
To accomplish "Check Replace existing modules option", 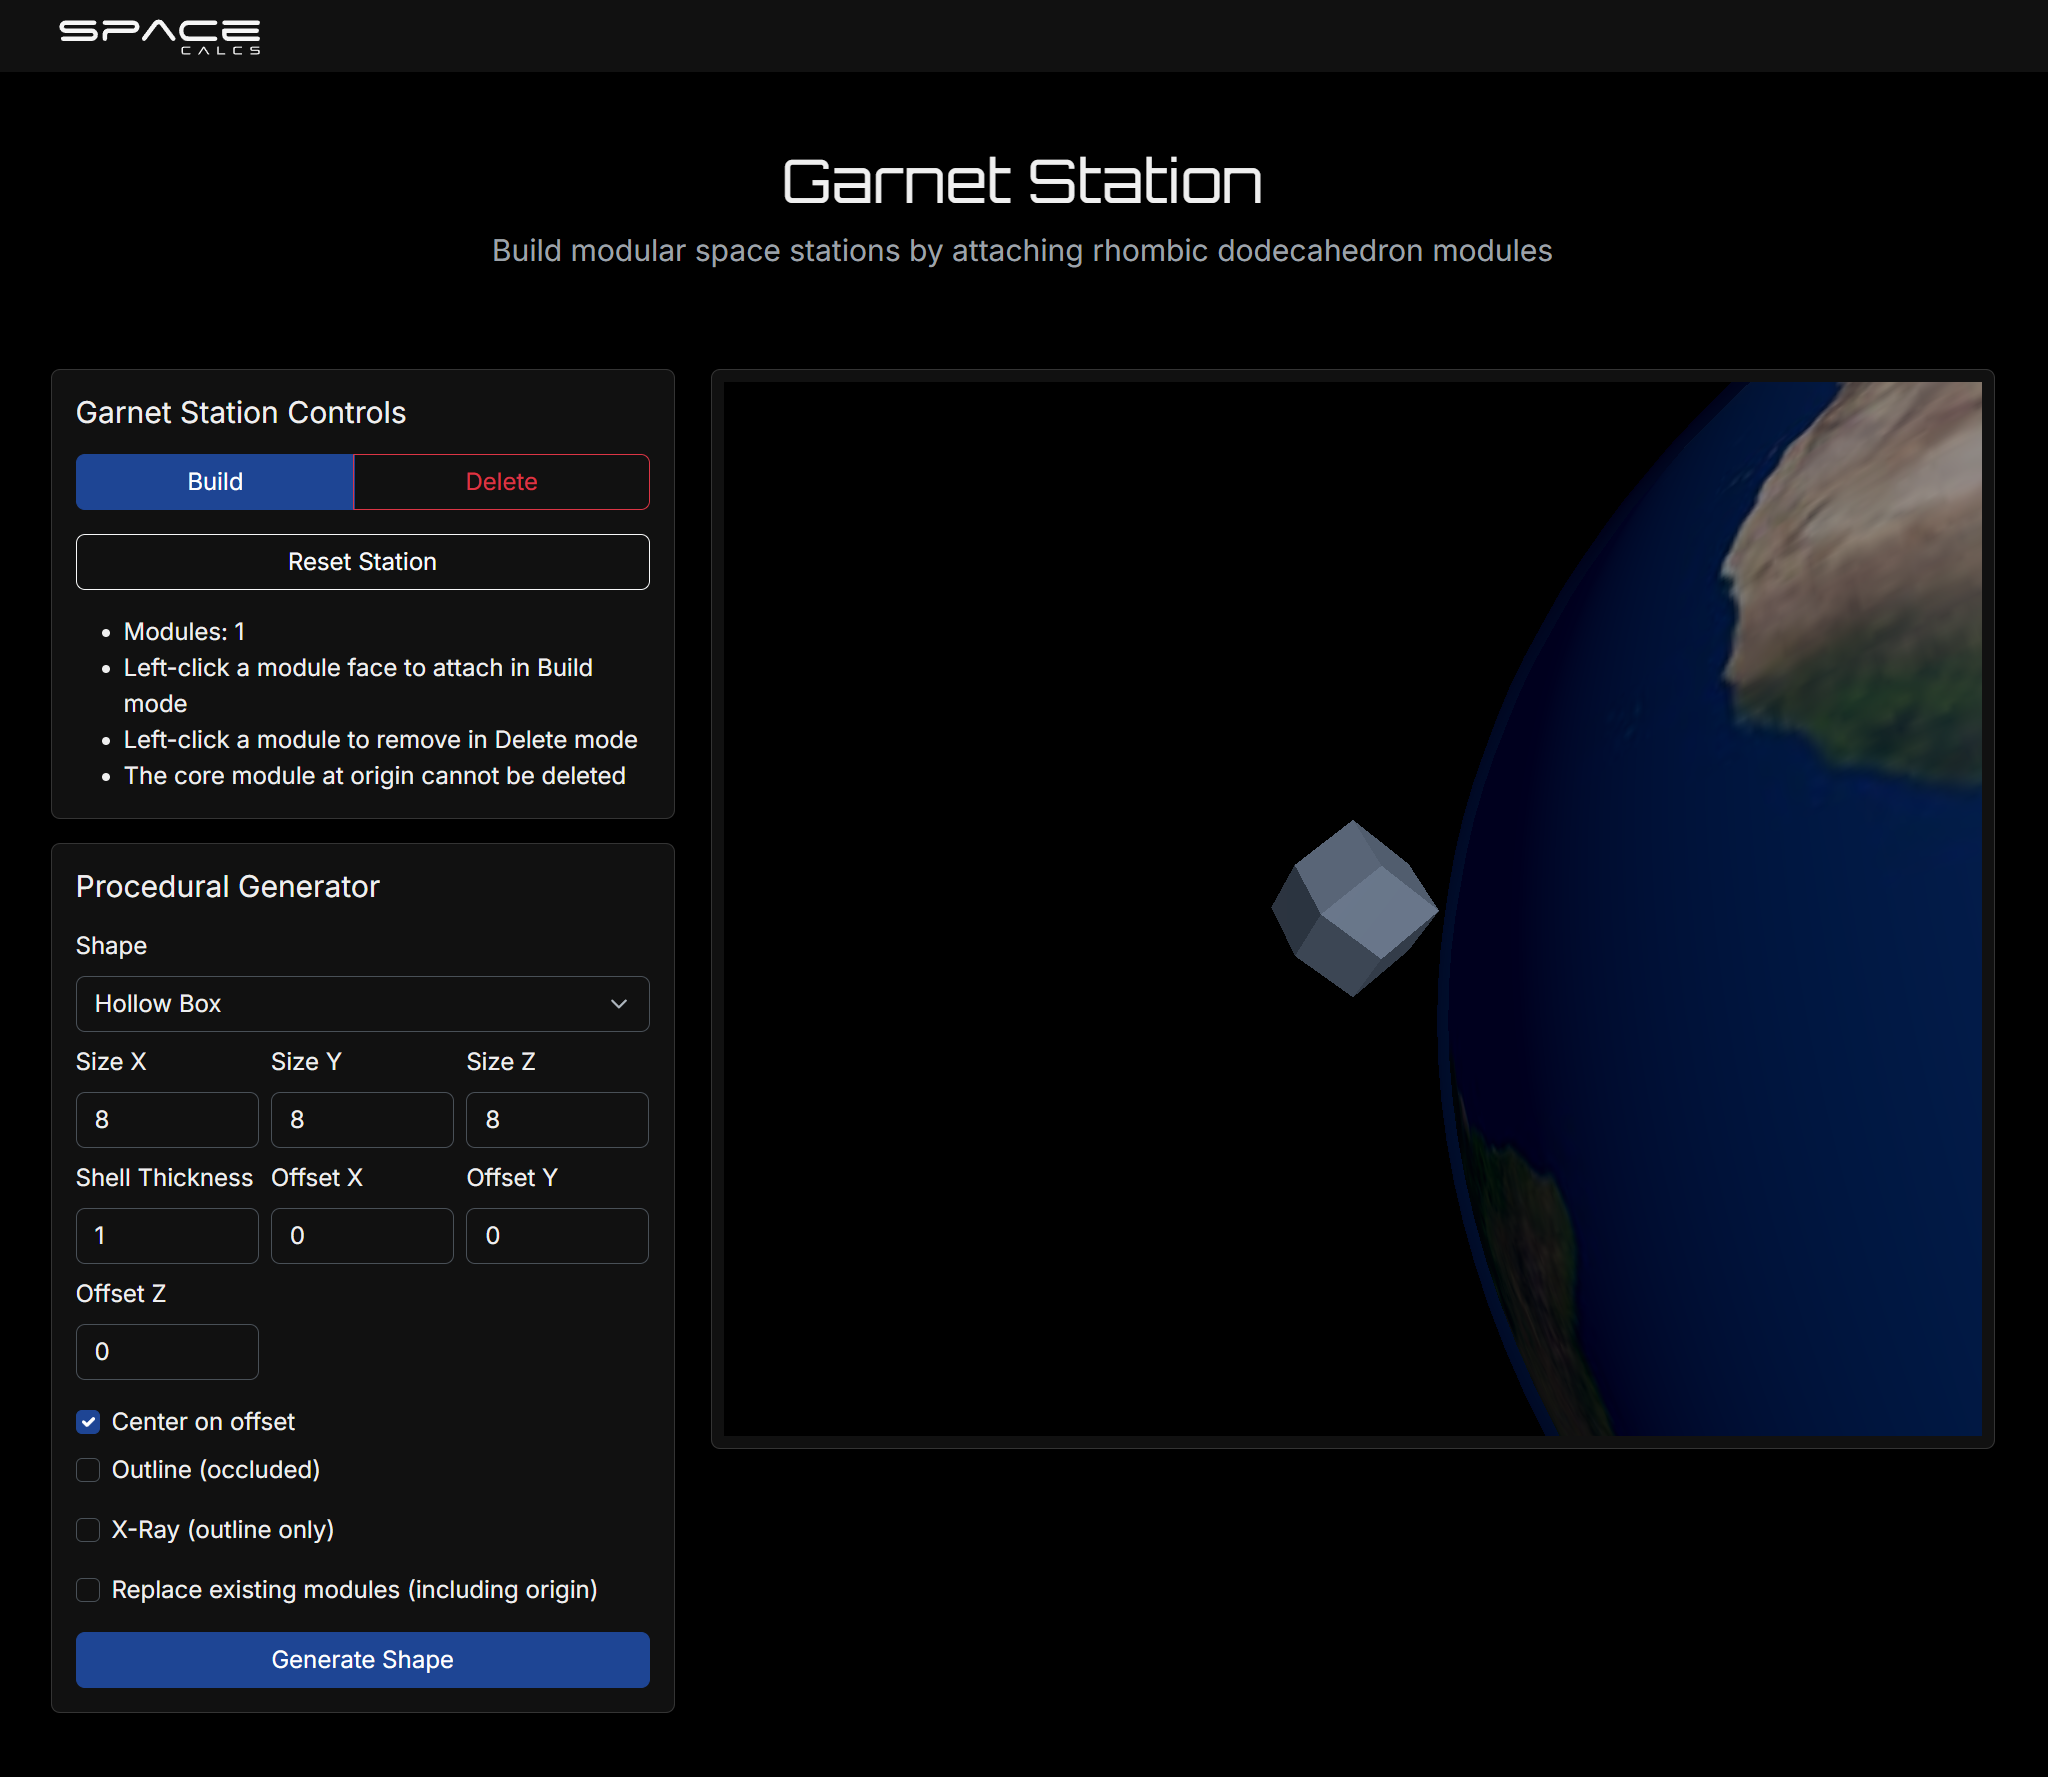I will pos(88,1590).
